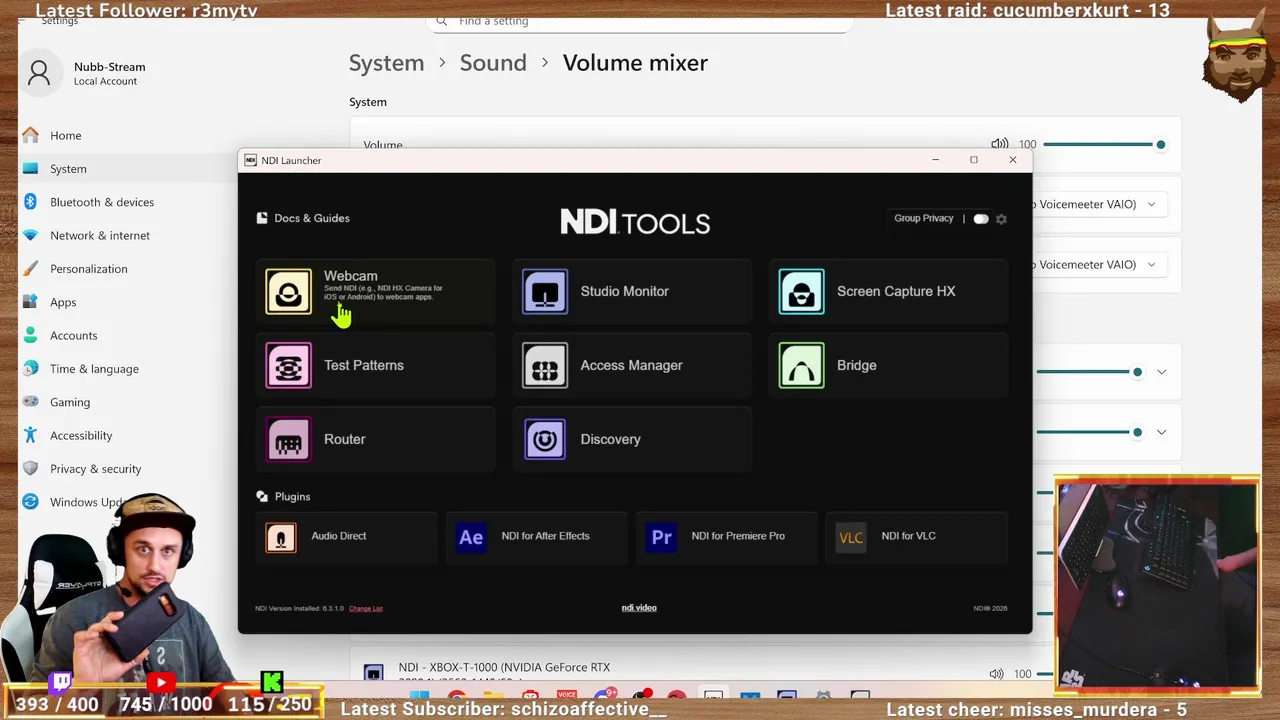Click the NDI Launcher title bar icon
The image size is (1280, 720).
click(251, 160)
